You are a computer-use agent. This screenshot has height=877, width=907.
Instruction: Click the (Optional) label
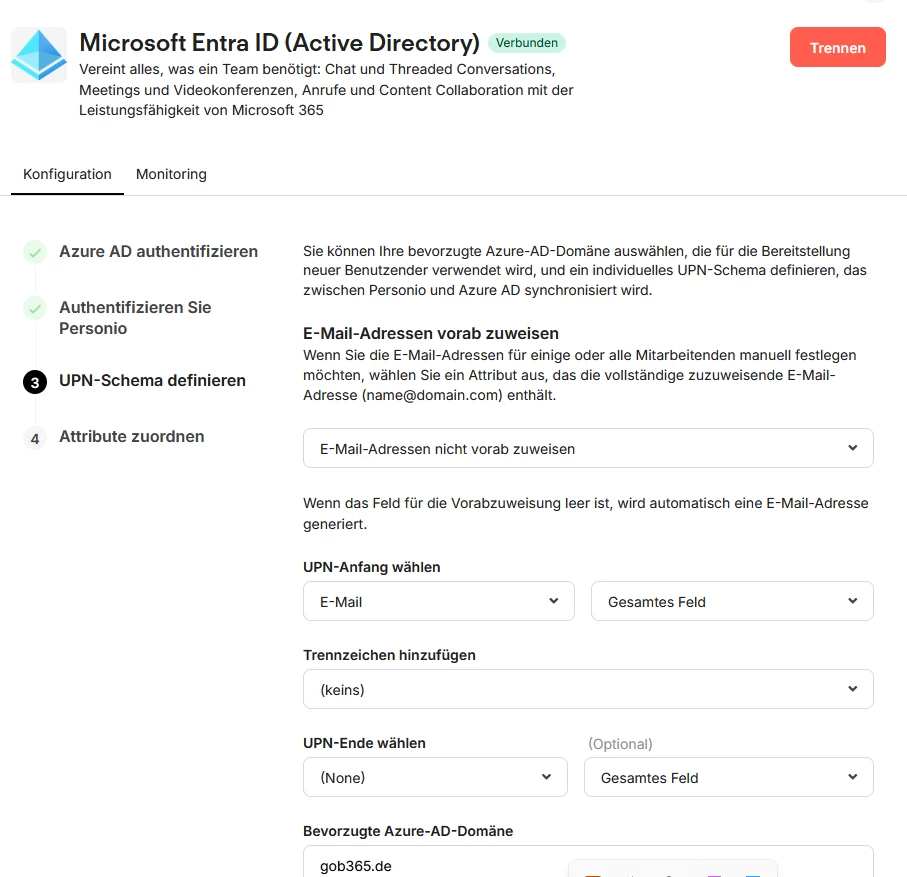[621, 744]
